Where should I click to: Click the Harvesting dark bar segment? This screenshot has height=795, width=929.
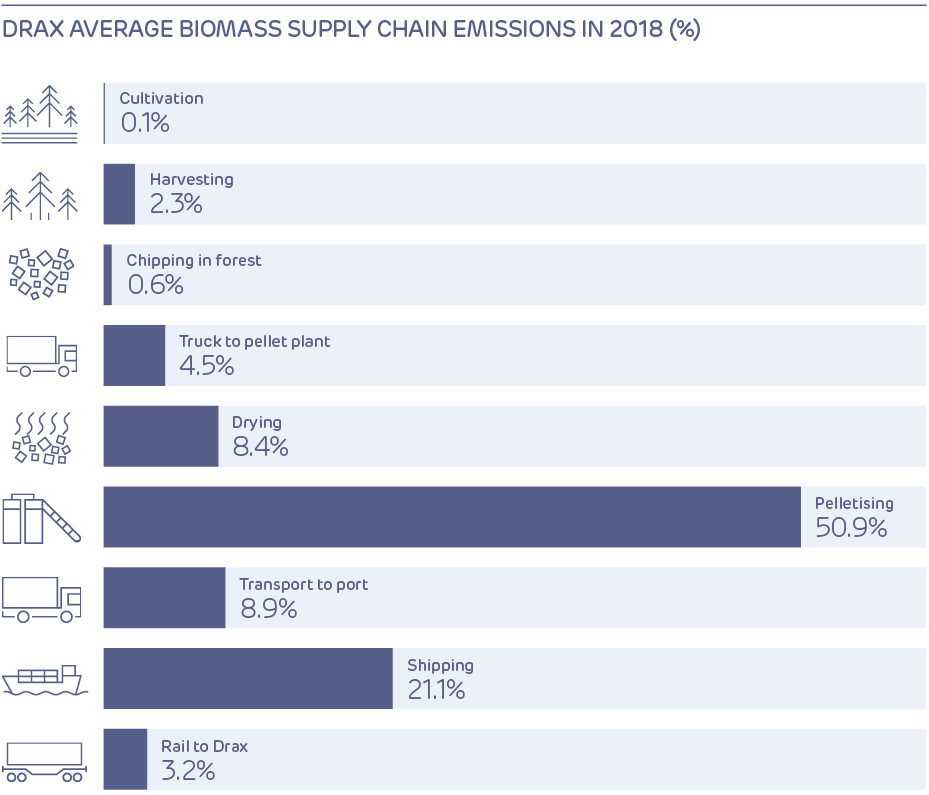pos(119,194)
